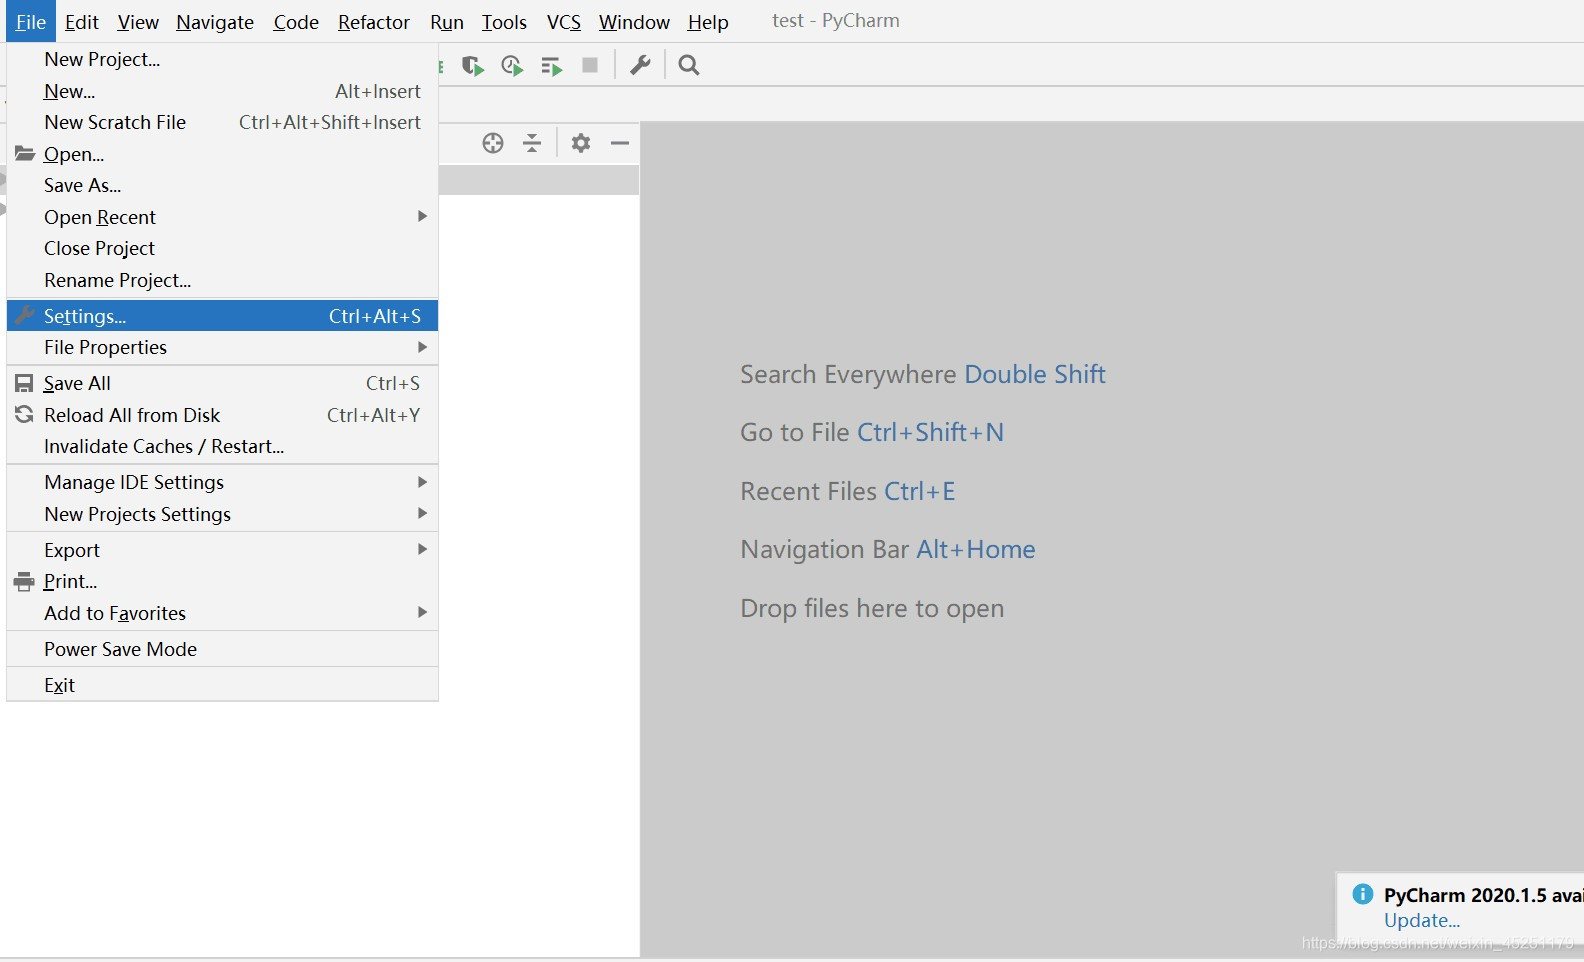Open the Refactor menu
The width and height of the screenshot is (1584, 962).
point(374,22)
